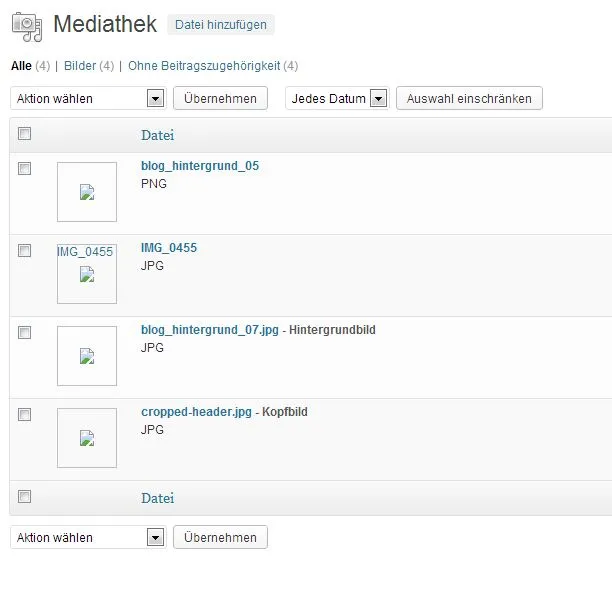Open blog_hintergrund_07.jpg title link
This screenshot has height=608, width=612.
[210, 330]
